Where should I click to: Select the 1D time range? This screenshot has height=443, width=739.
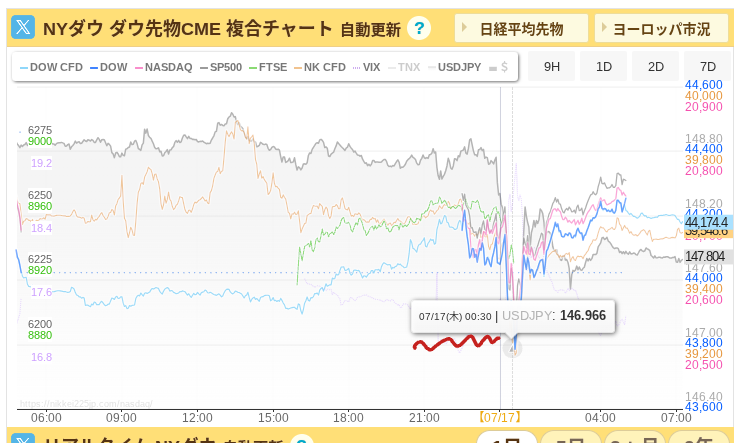603,66
